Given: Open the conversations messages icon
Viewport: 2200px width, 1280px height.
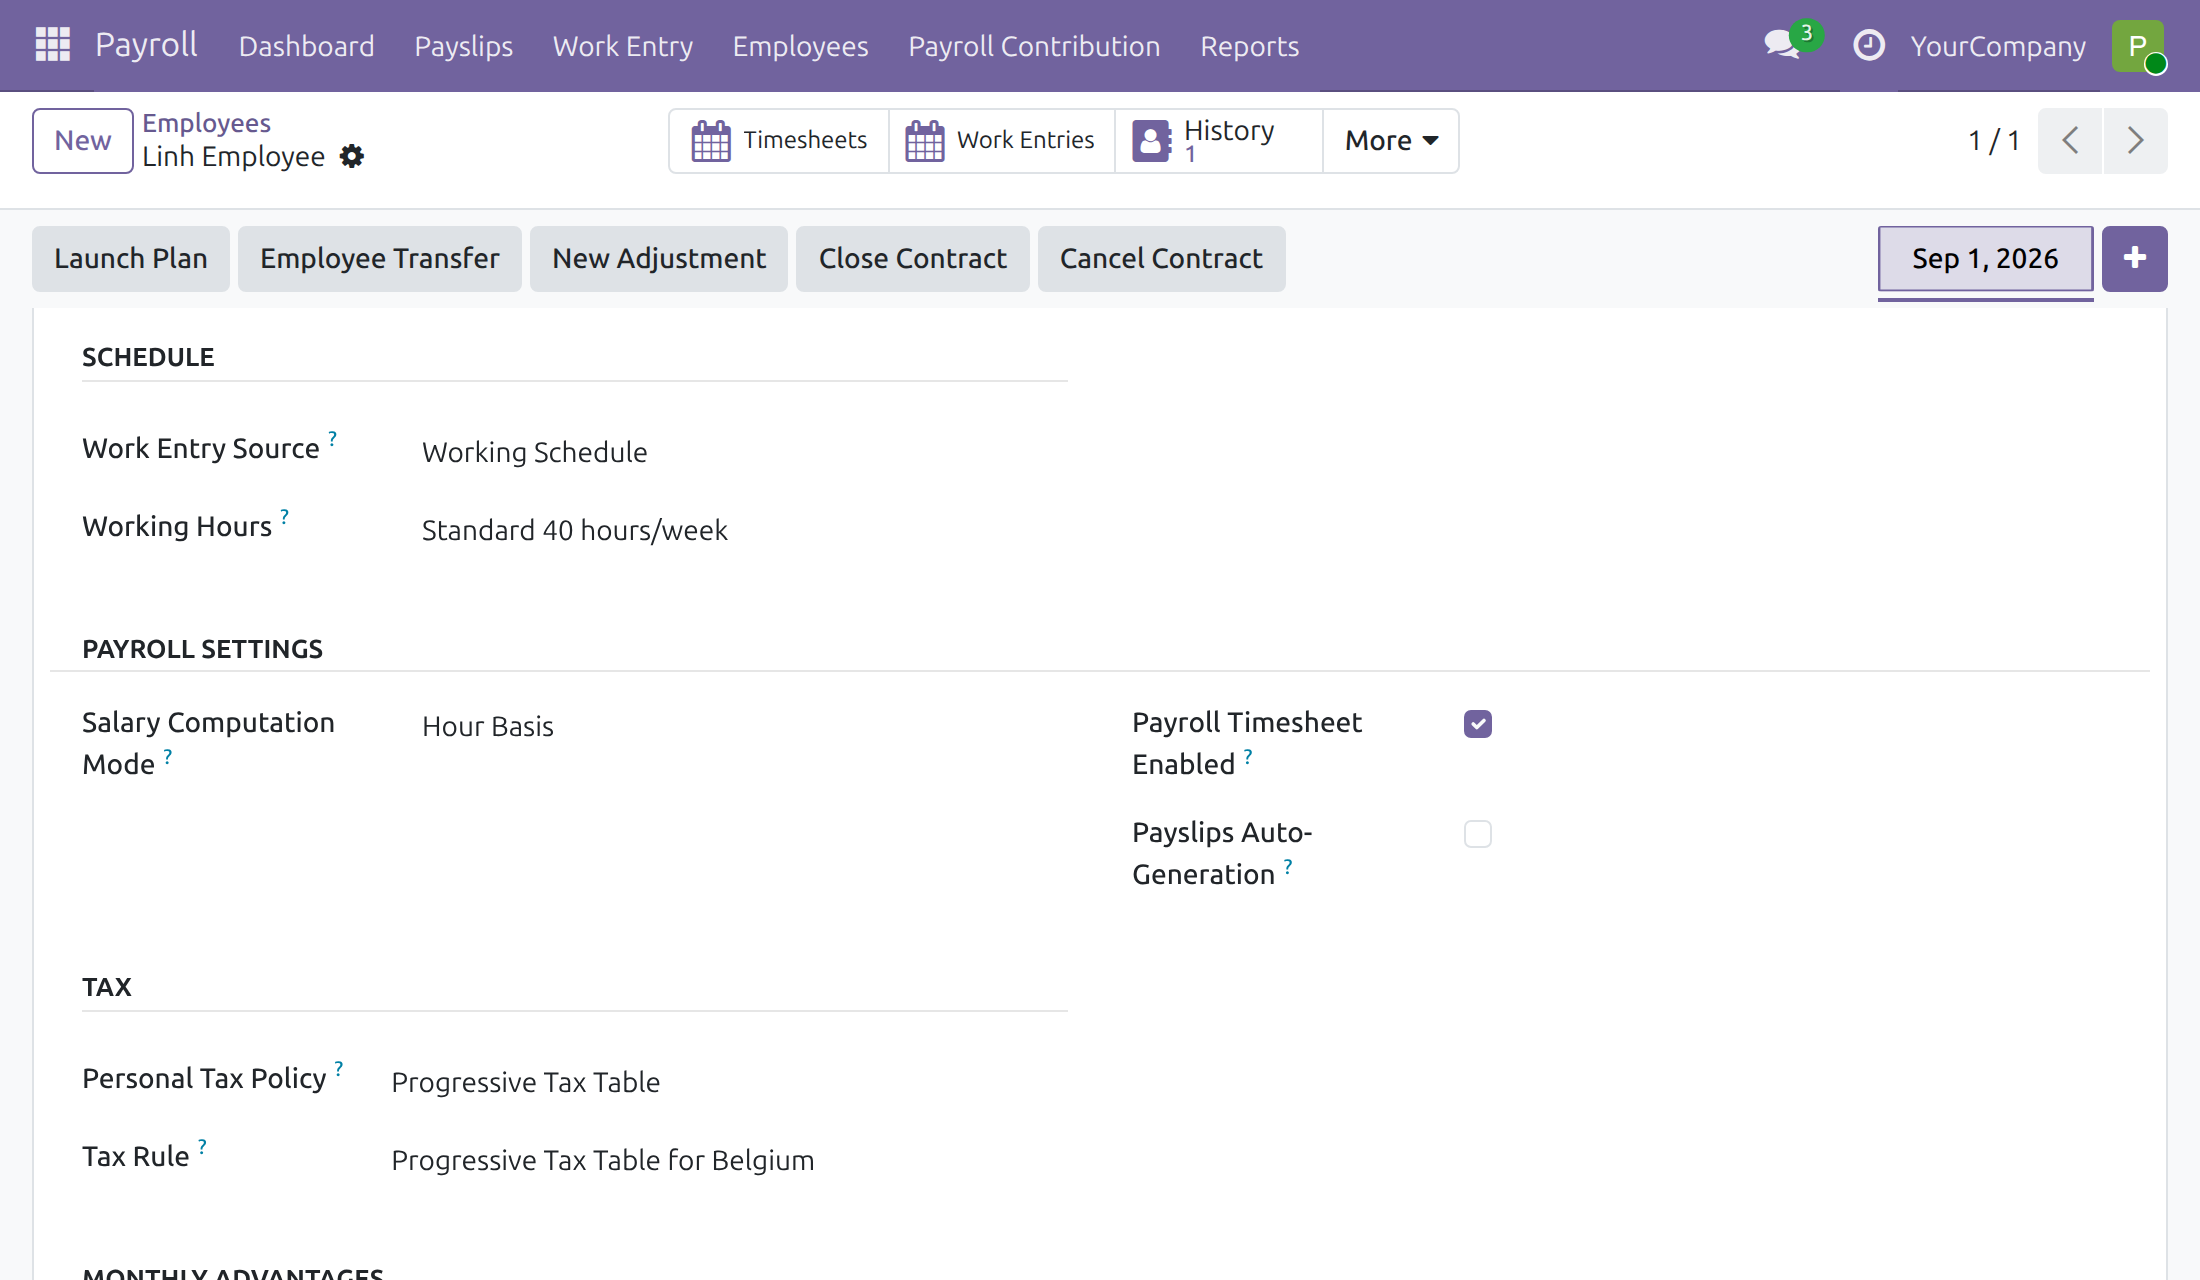Looking at the screenshot, I should tap(1783, 45).
